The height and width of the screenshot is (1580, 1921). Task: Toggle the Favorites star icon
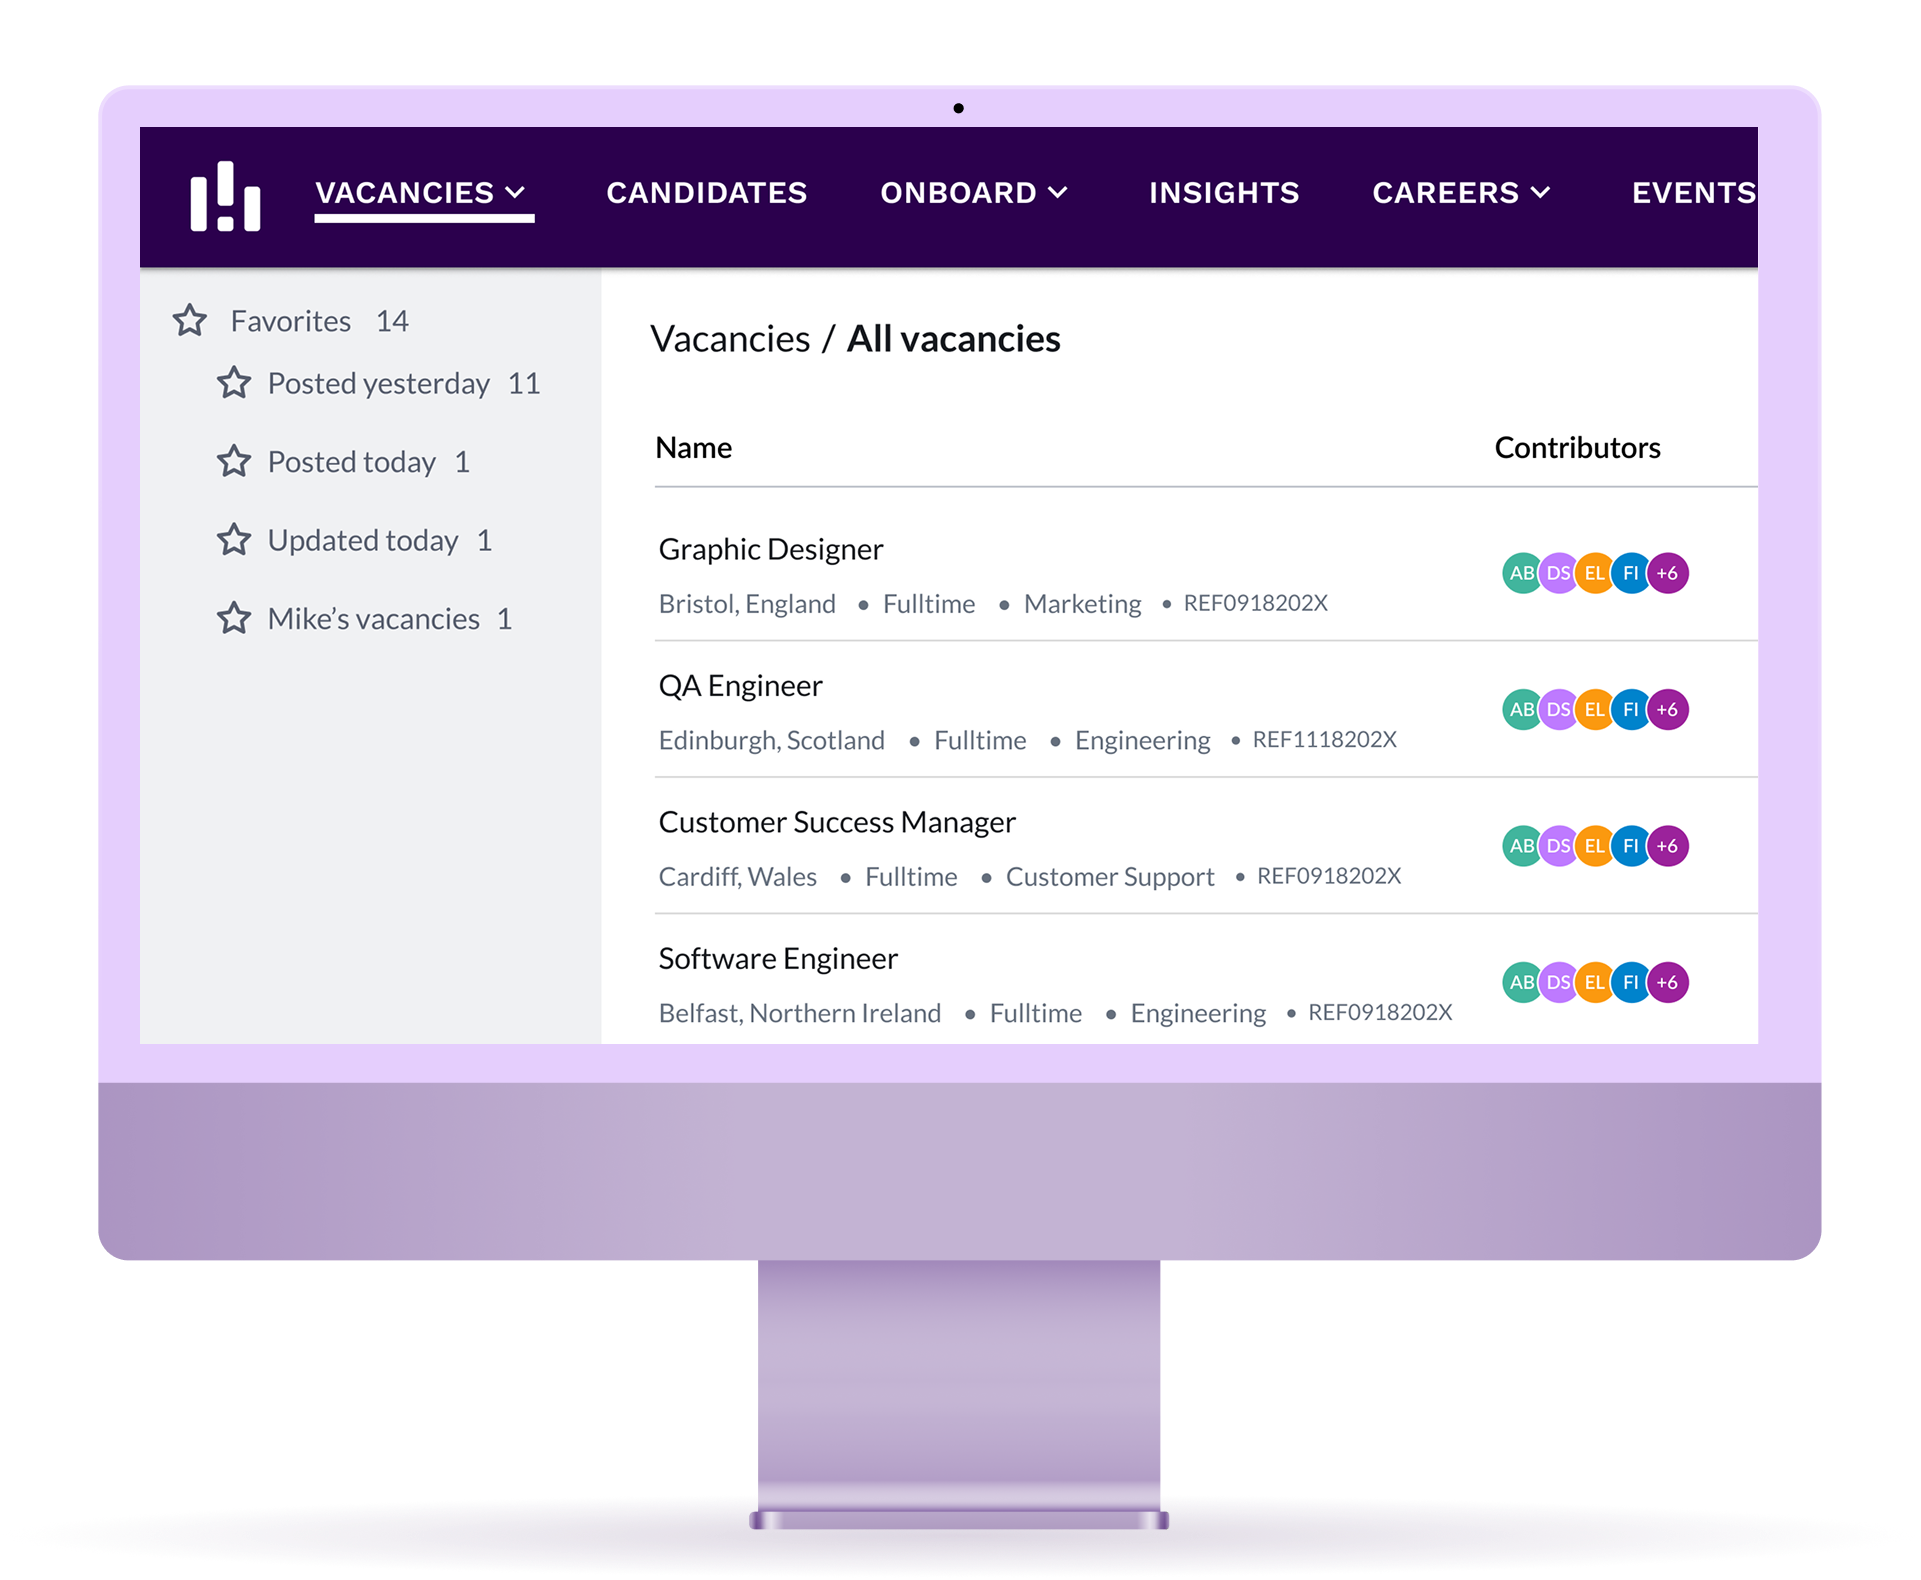pos(190,321)
